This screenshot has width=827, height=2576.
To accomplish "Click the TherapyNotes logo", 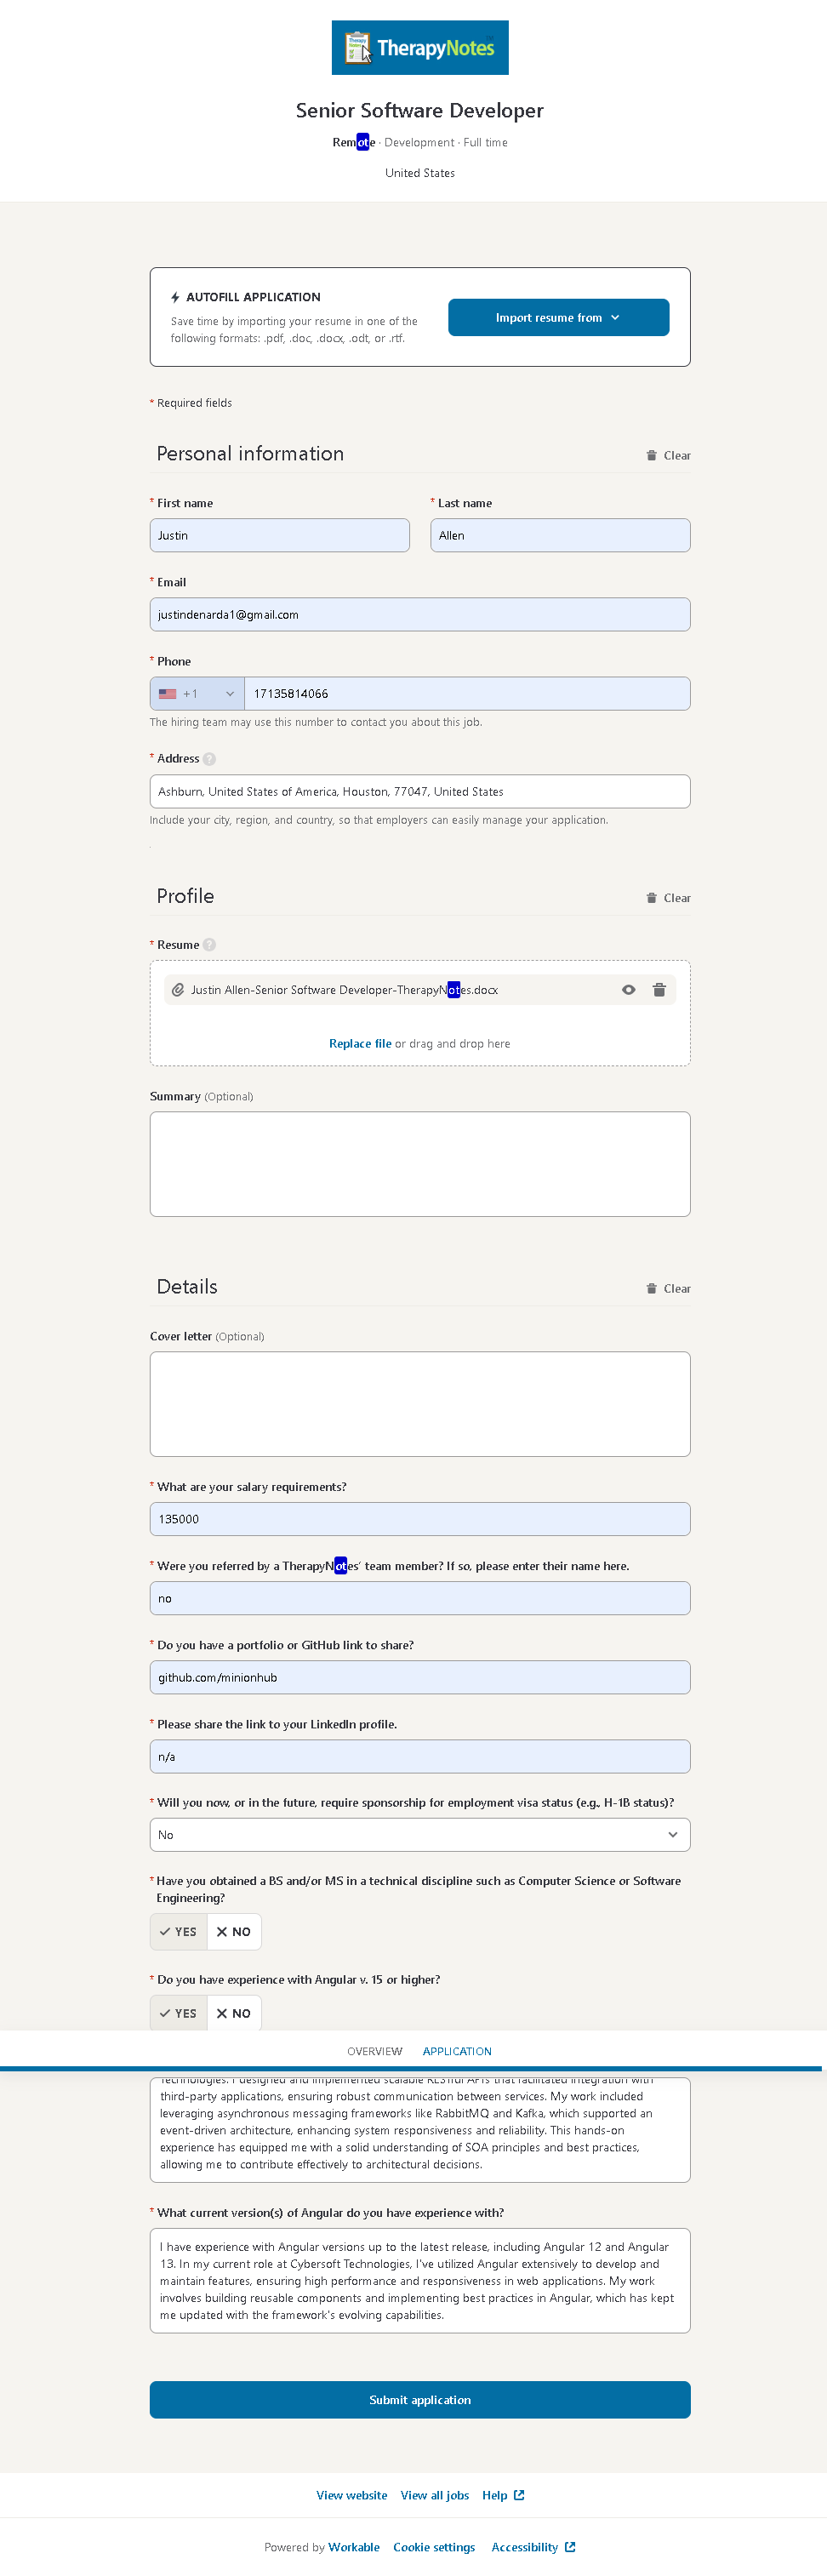I will tap(419, 48).
